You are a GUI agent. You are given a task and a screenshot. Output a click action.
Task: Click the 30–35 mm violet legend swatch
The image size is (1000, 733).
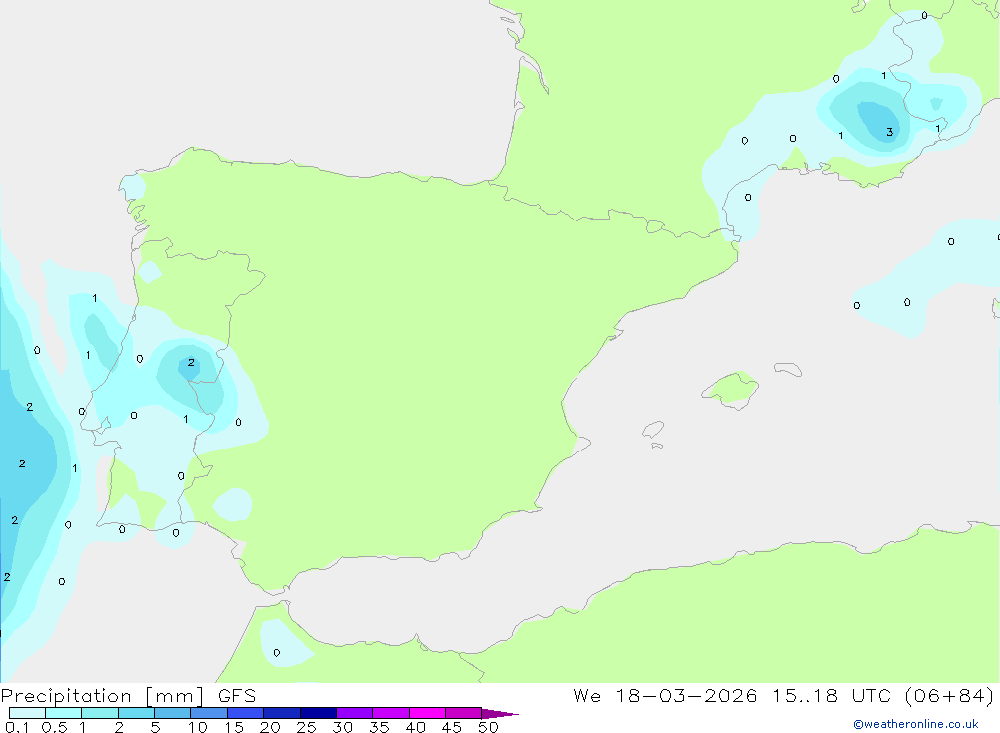click(x=355, y=713)
